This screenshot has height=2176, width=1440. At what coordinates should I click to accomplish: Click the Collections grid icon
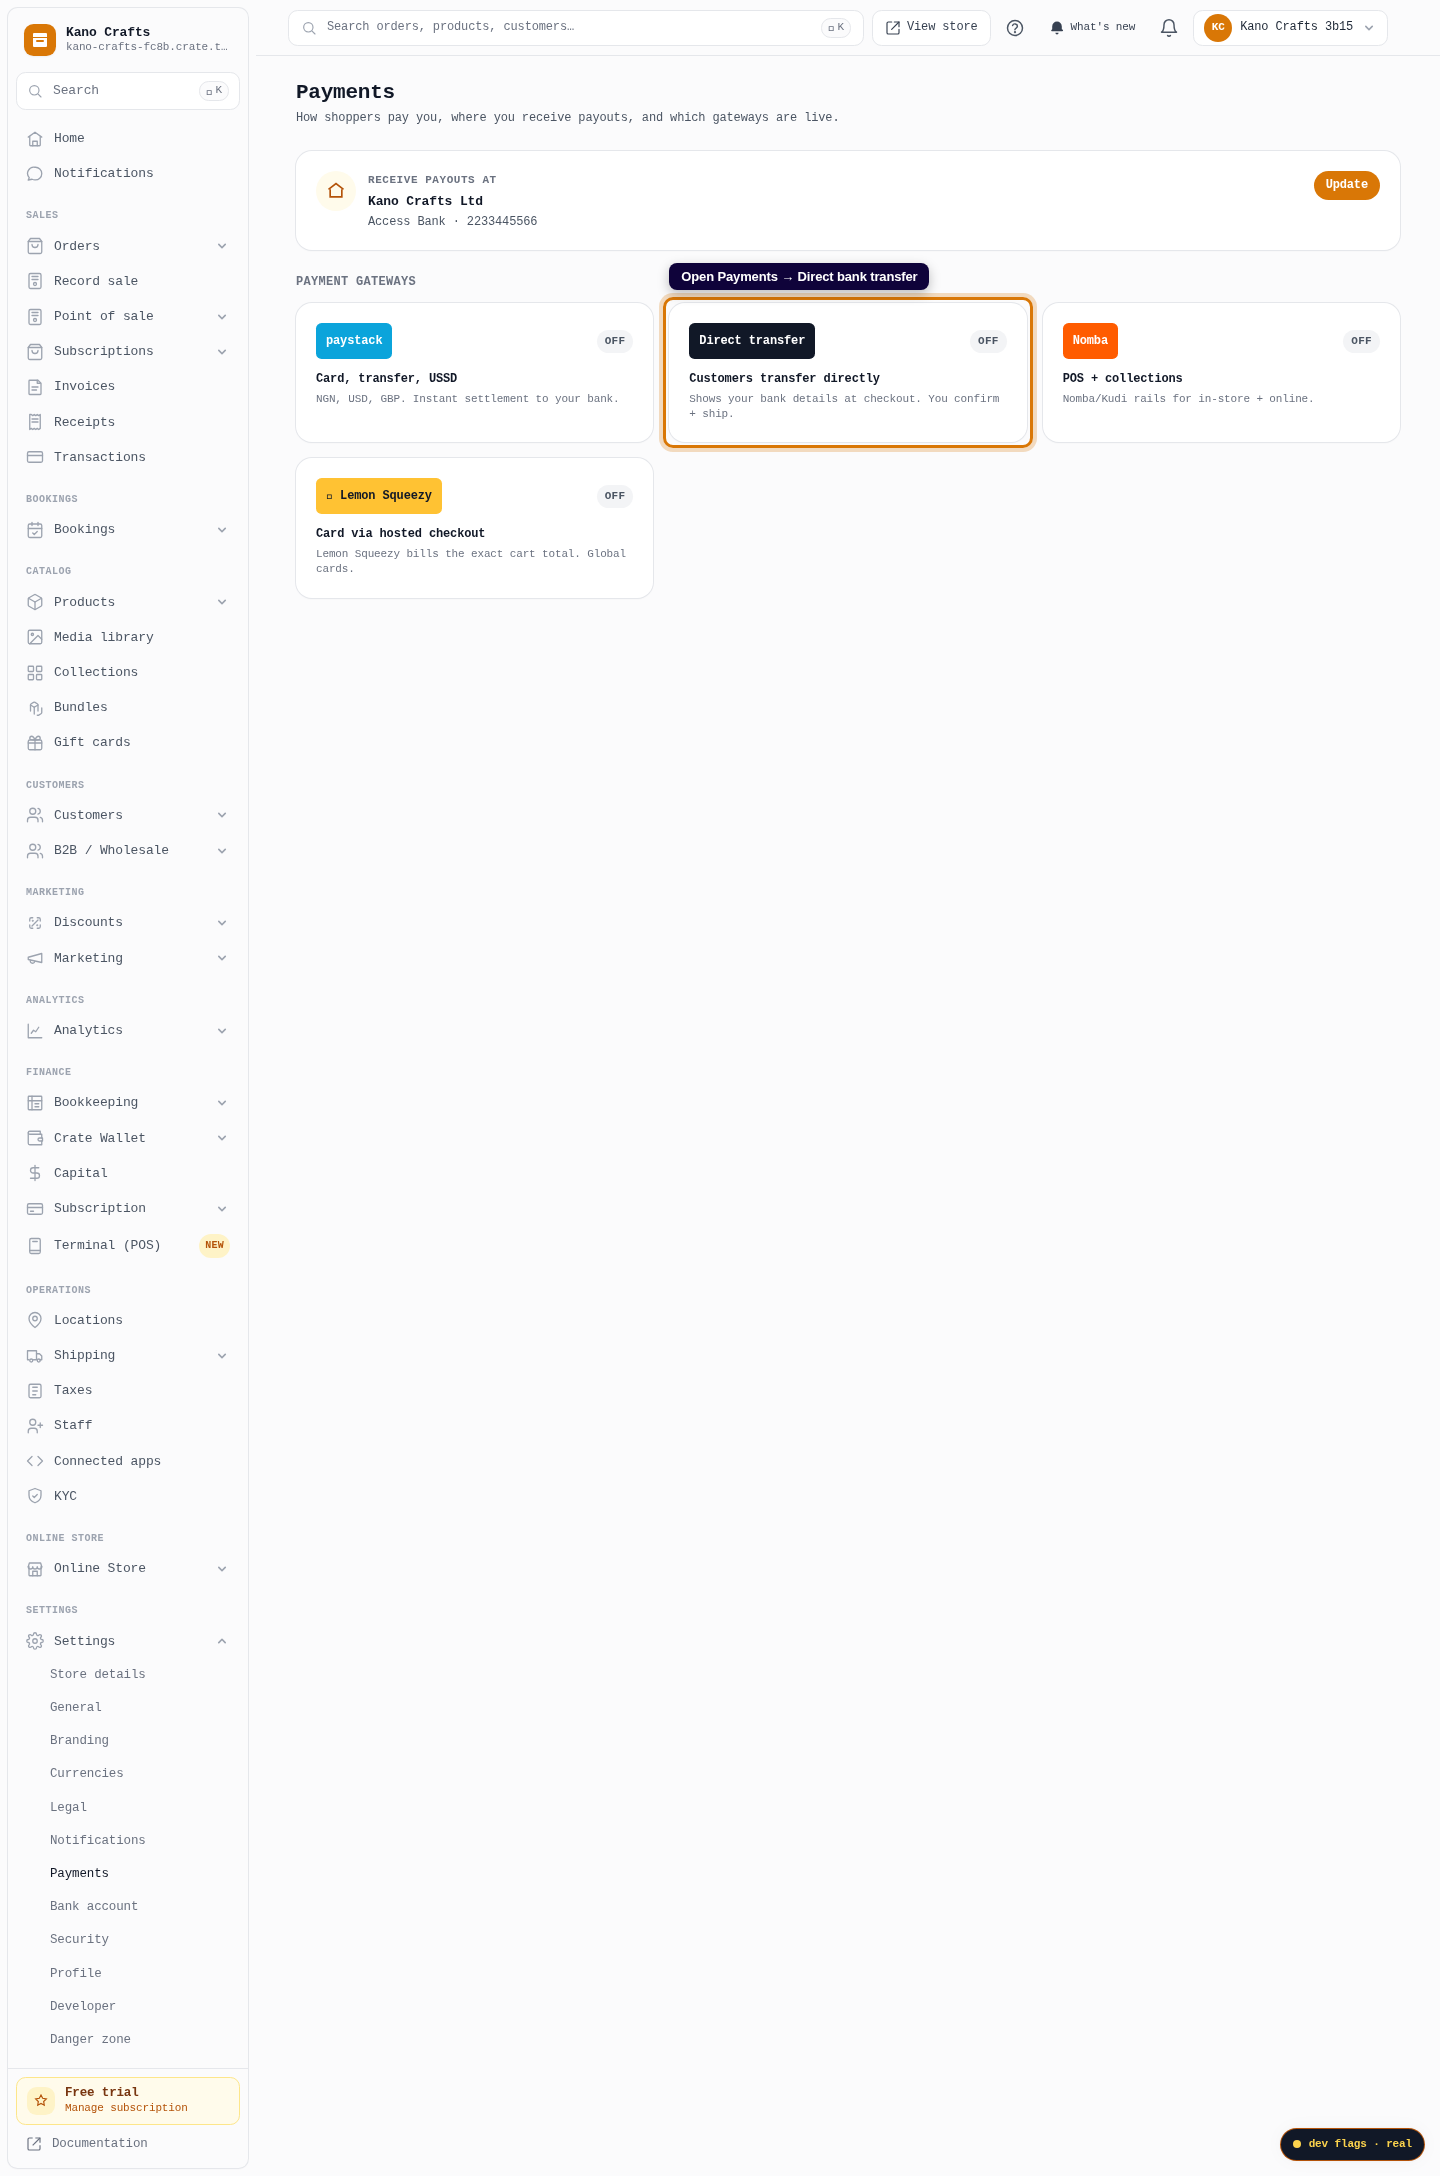(35, 672)
